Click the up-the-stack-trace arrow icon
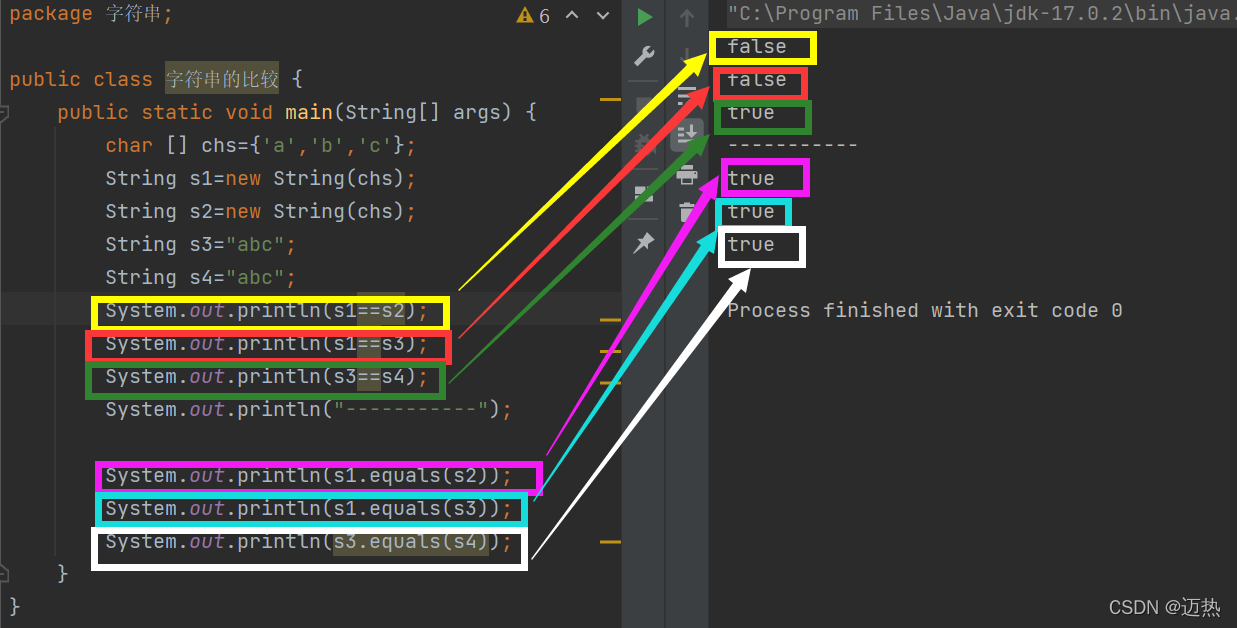Image resolution: width=1237 pixels, height=628 pixels. pyautogui.click(x=686, y=17)
